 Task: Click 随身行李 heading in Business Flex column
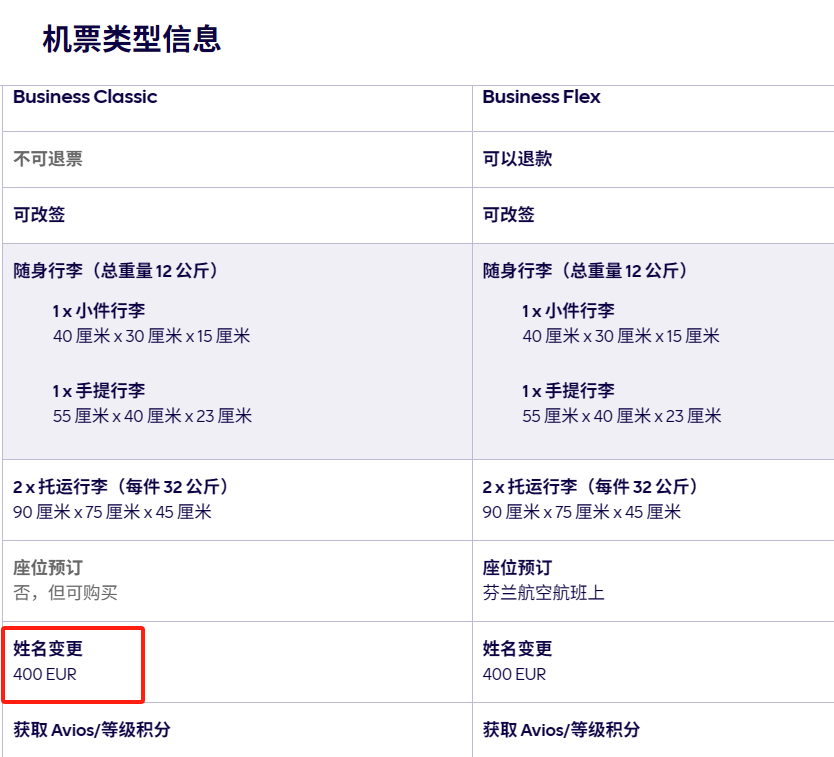coord(585,271)
